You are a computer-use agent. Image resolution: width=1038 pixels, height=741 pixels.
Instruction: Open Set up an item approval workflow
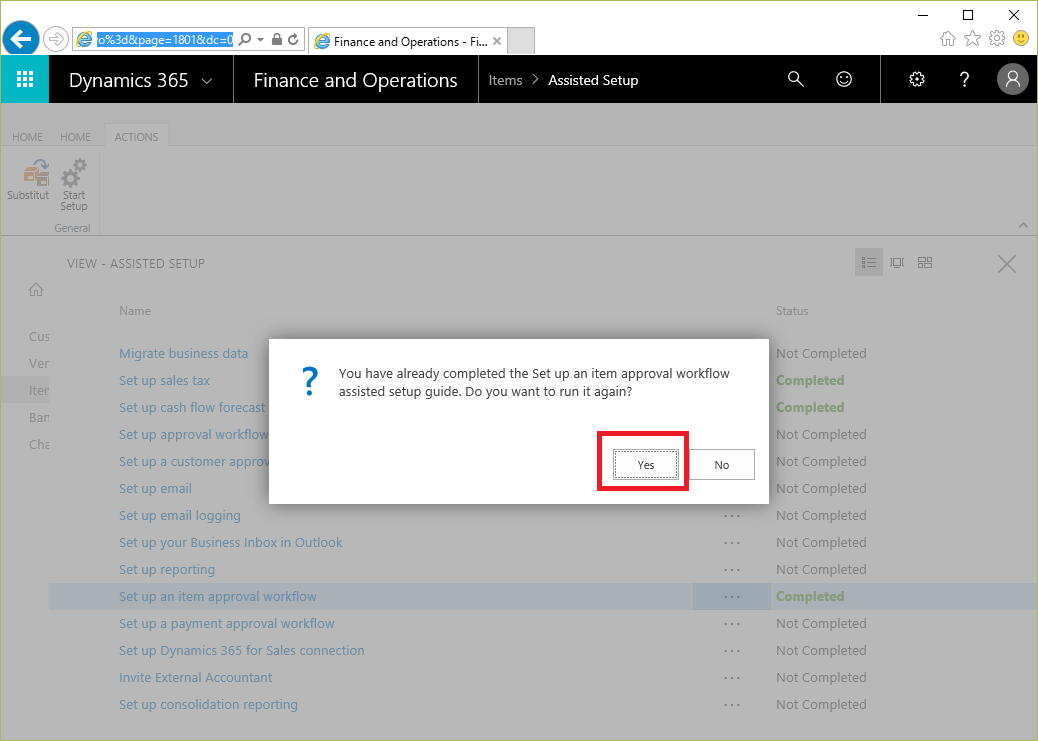218,597
